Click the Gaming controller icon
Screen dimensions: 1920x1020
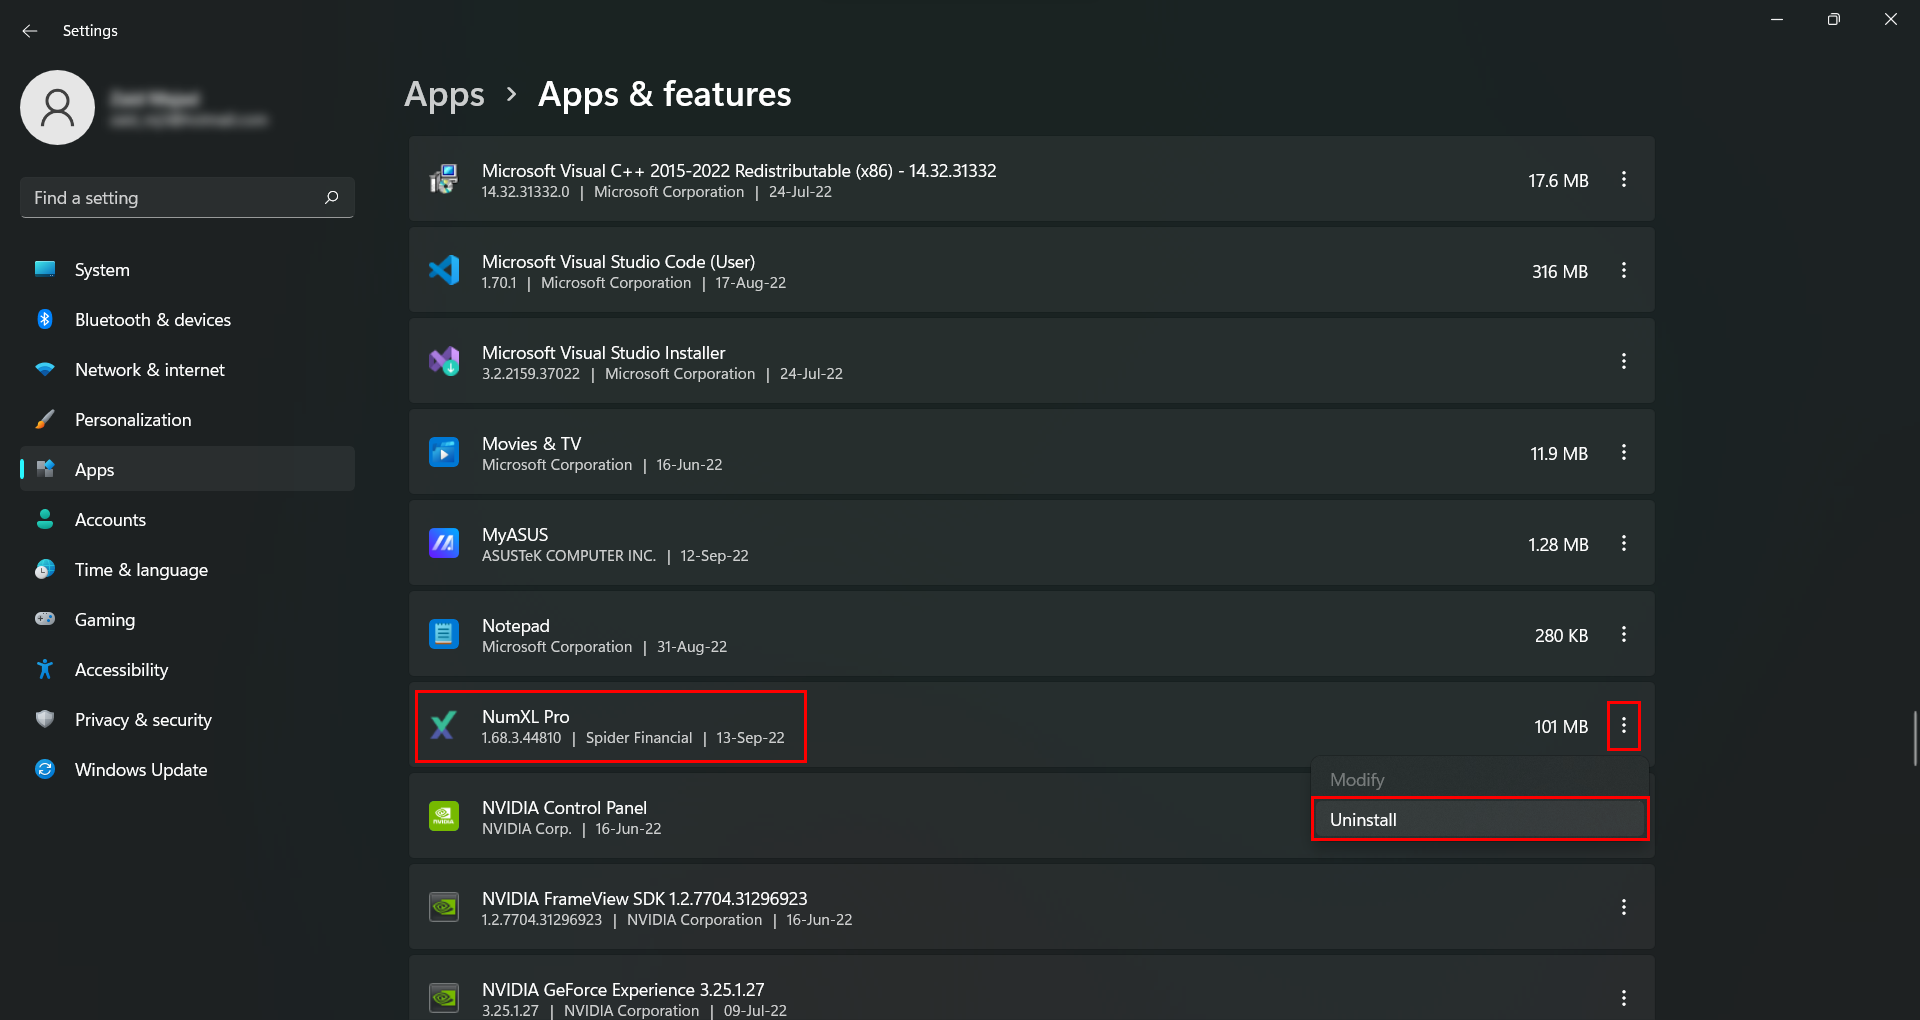[x=45, y=618]
